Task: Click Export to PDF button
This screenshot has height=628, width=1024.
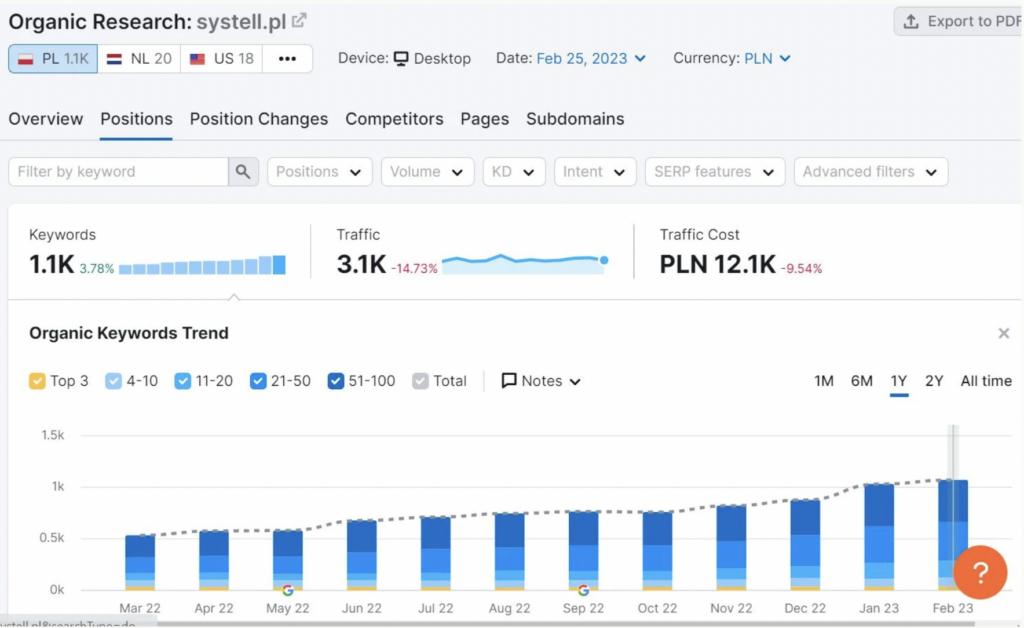Action: pos(959,22)
